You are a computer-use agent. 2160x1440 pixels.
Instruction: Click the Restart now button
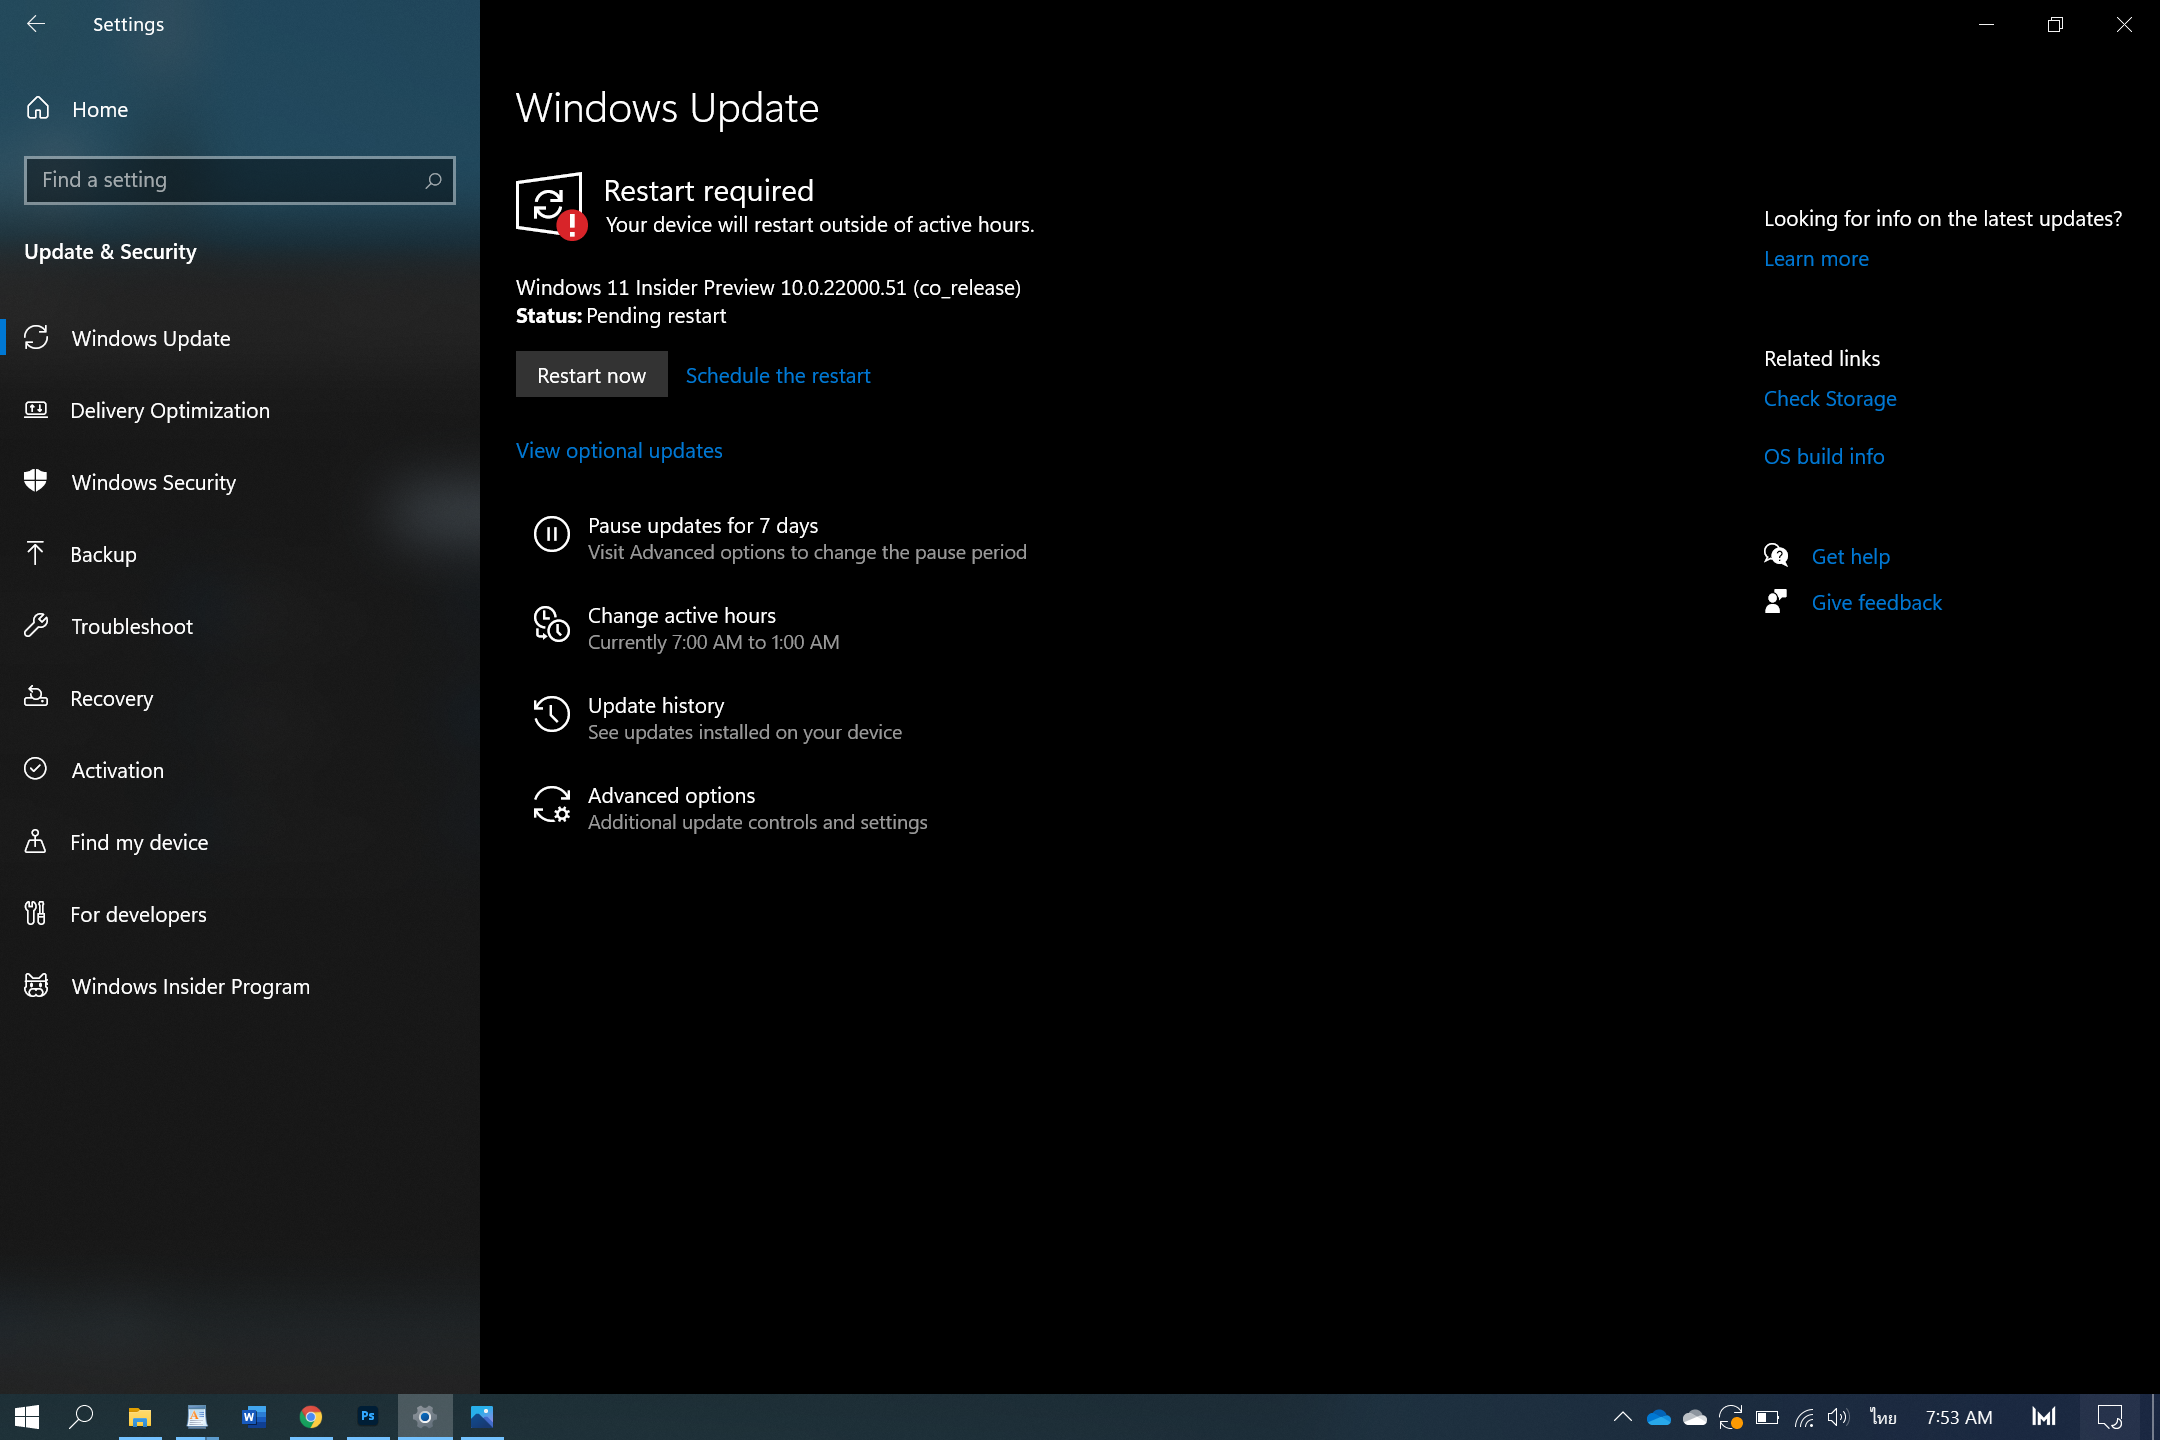[x=592, y=375]
